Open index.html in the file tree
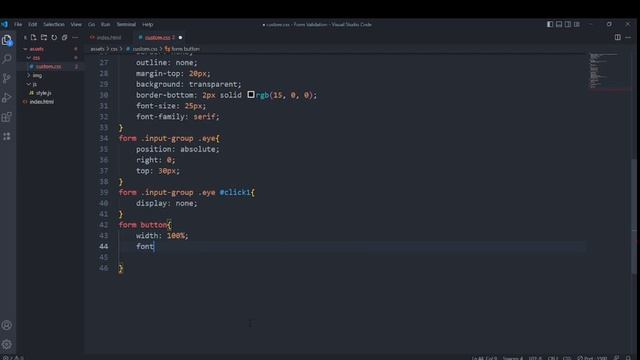Viewport: 640px width, 360px height. [41, 102]
